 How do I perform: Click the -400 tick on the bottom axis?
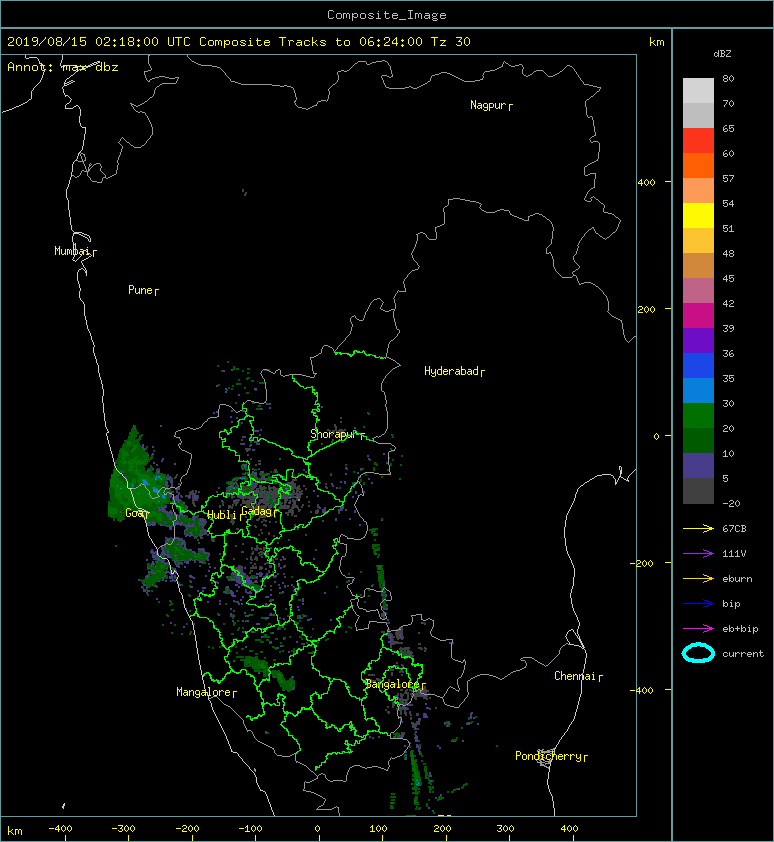click(60, 829)
